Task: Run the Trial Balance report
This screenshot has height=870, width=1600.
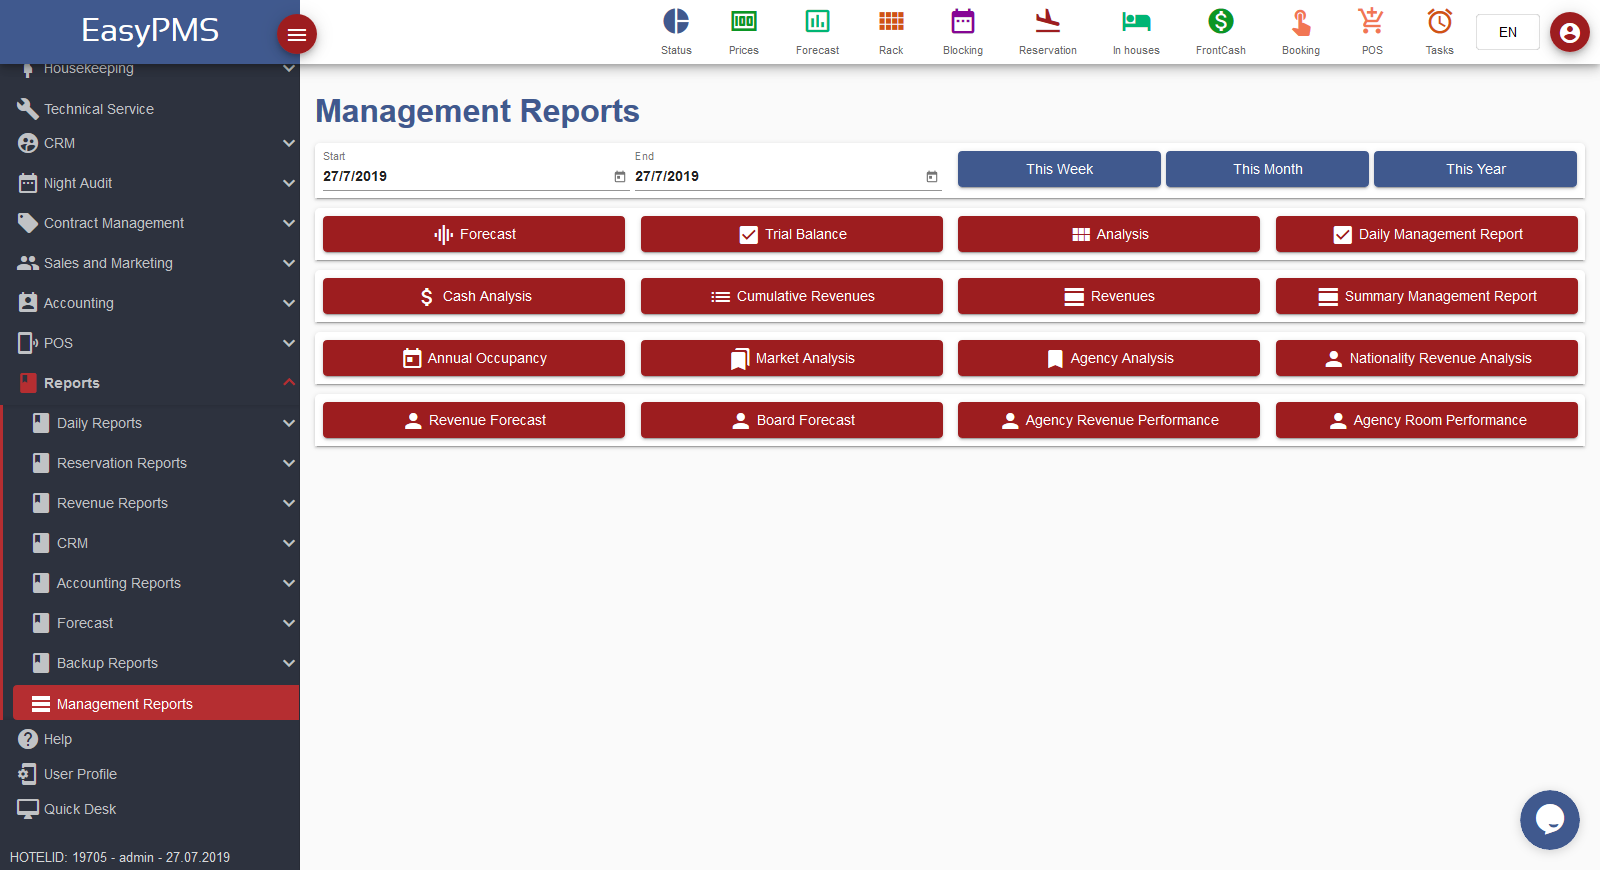Action: (x=791, y=234)
